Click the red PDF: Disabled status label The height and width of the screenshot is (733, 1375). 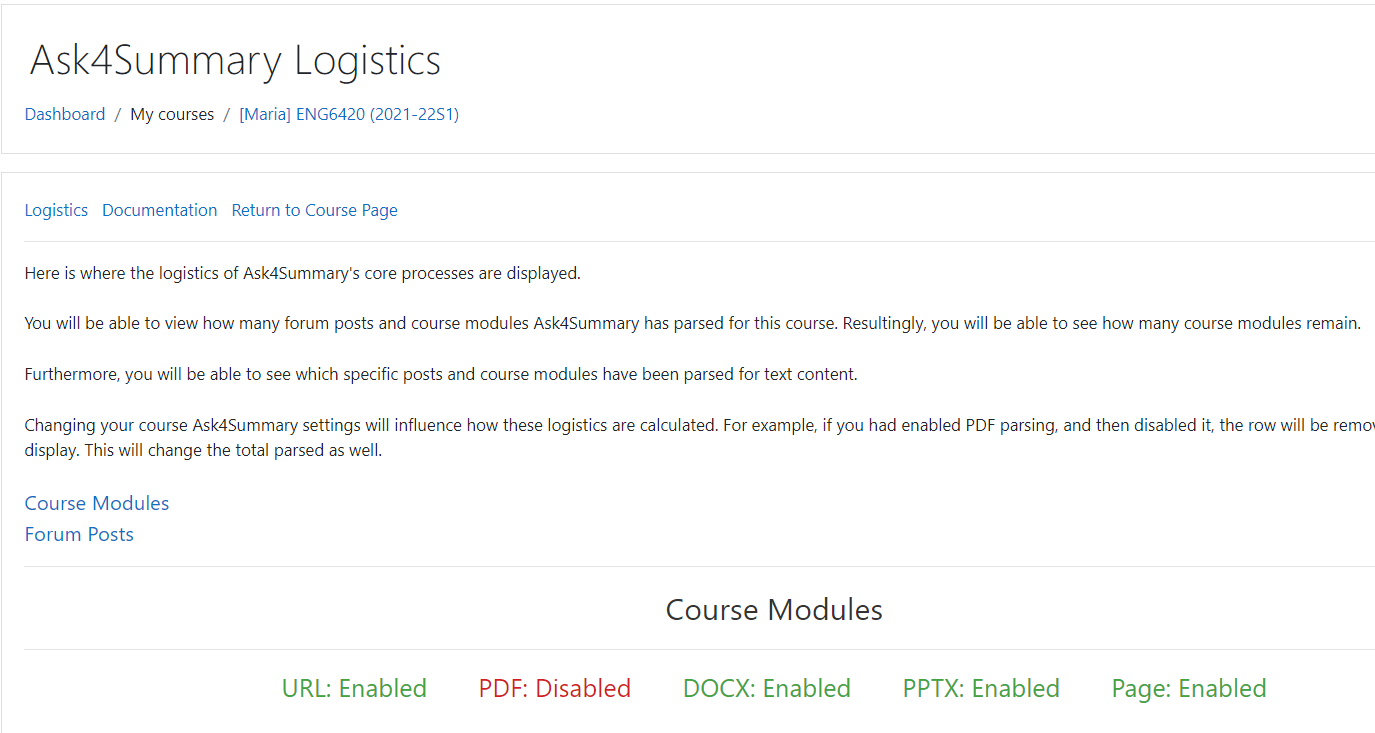click(x=555, y=689)
